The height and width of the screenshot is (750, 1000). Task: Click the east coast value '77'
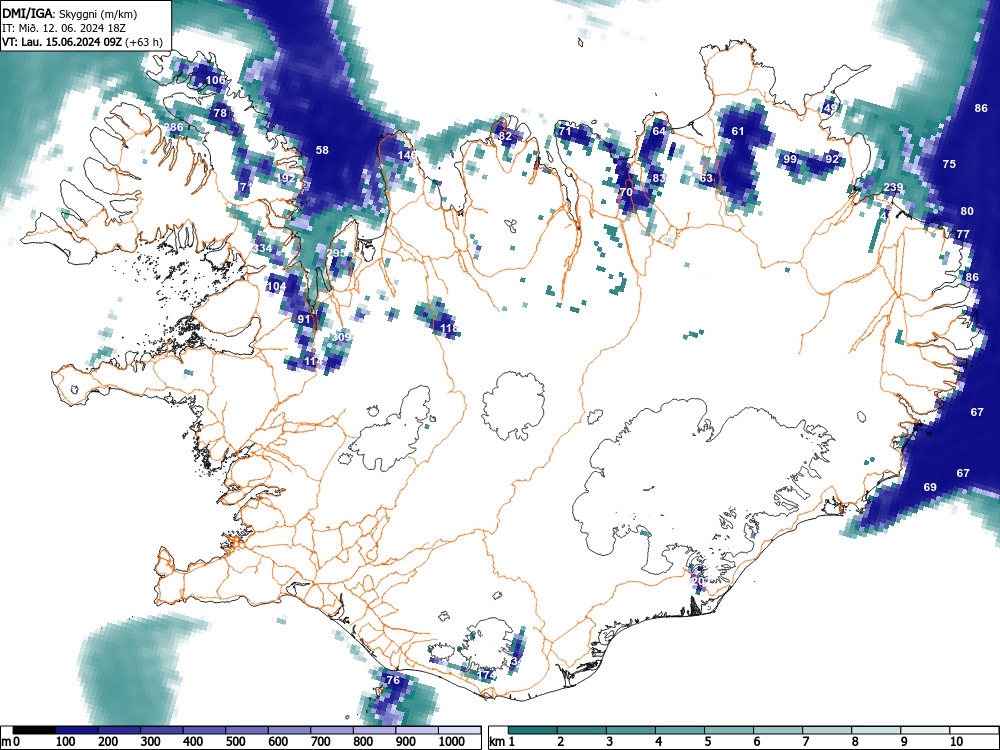click(x=963, y=234)
